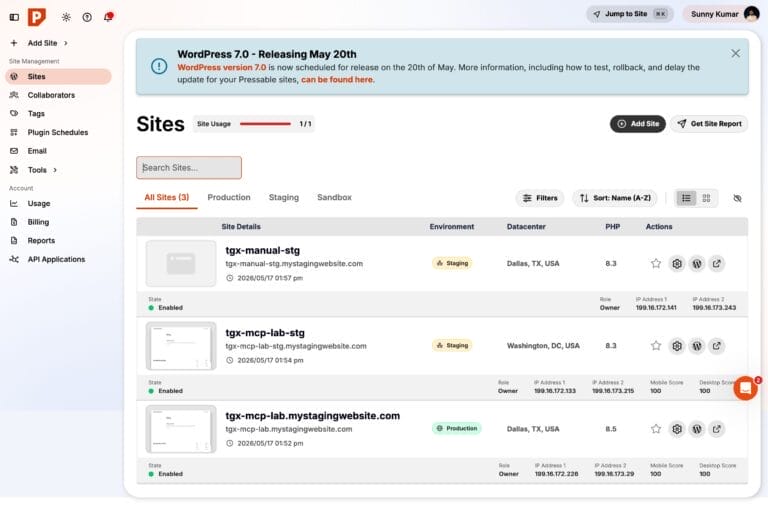The width and height of the screenshot is (768, 505).
Task: Toggle the hide details eye icon
Action: [737, 198]
